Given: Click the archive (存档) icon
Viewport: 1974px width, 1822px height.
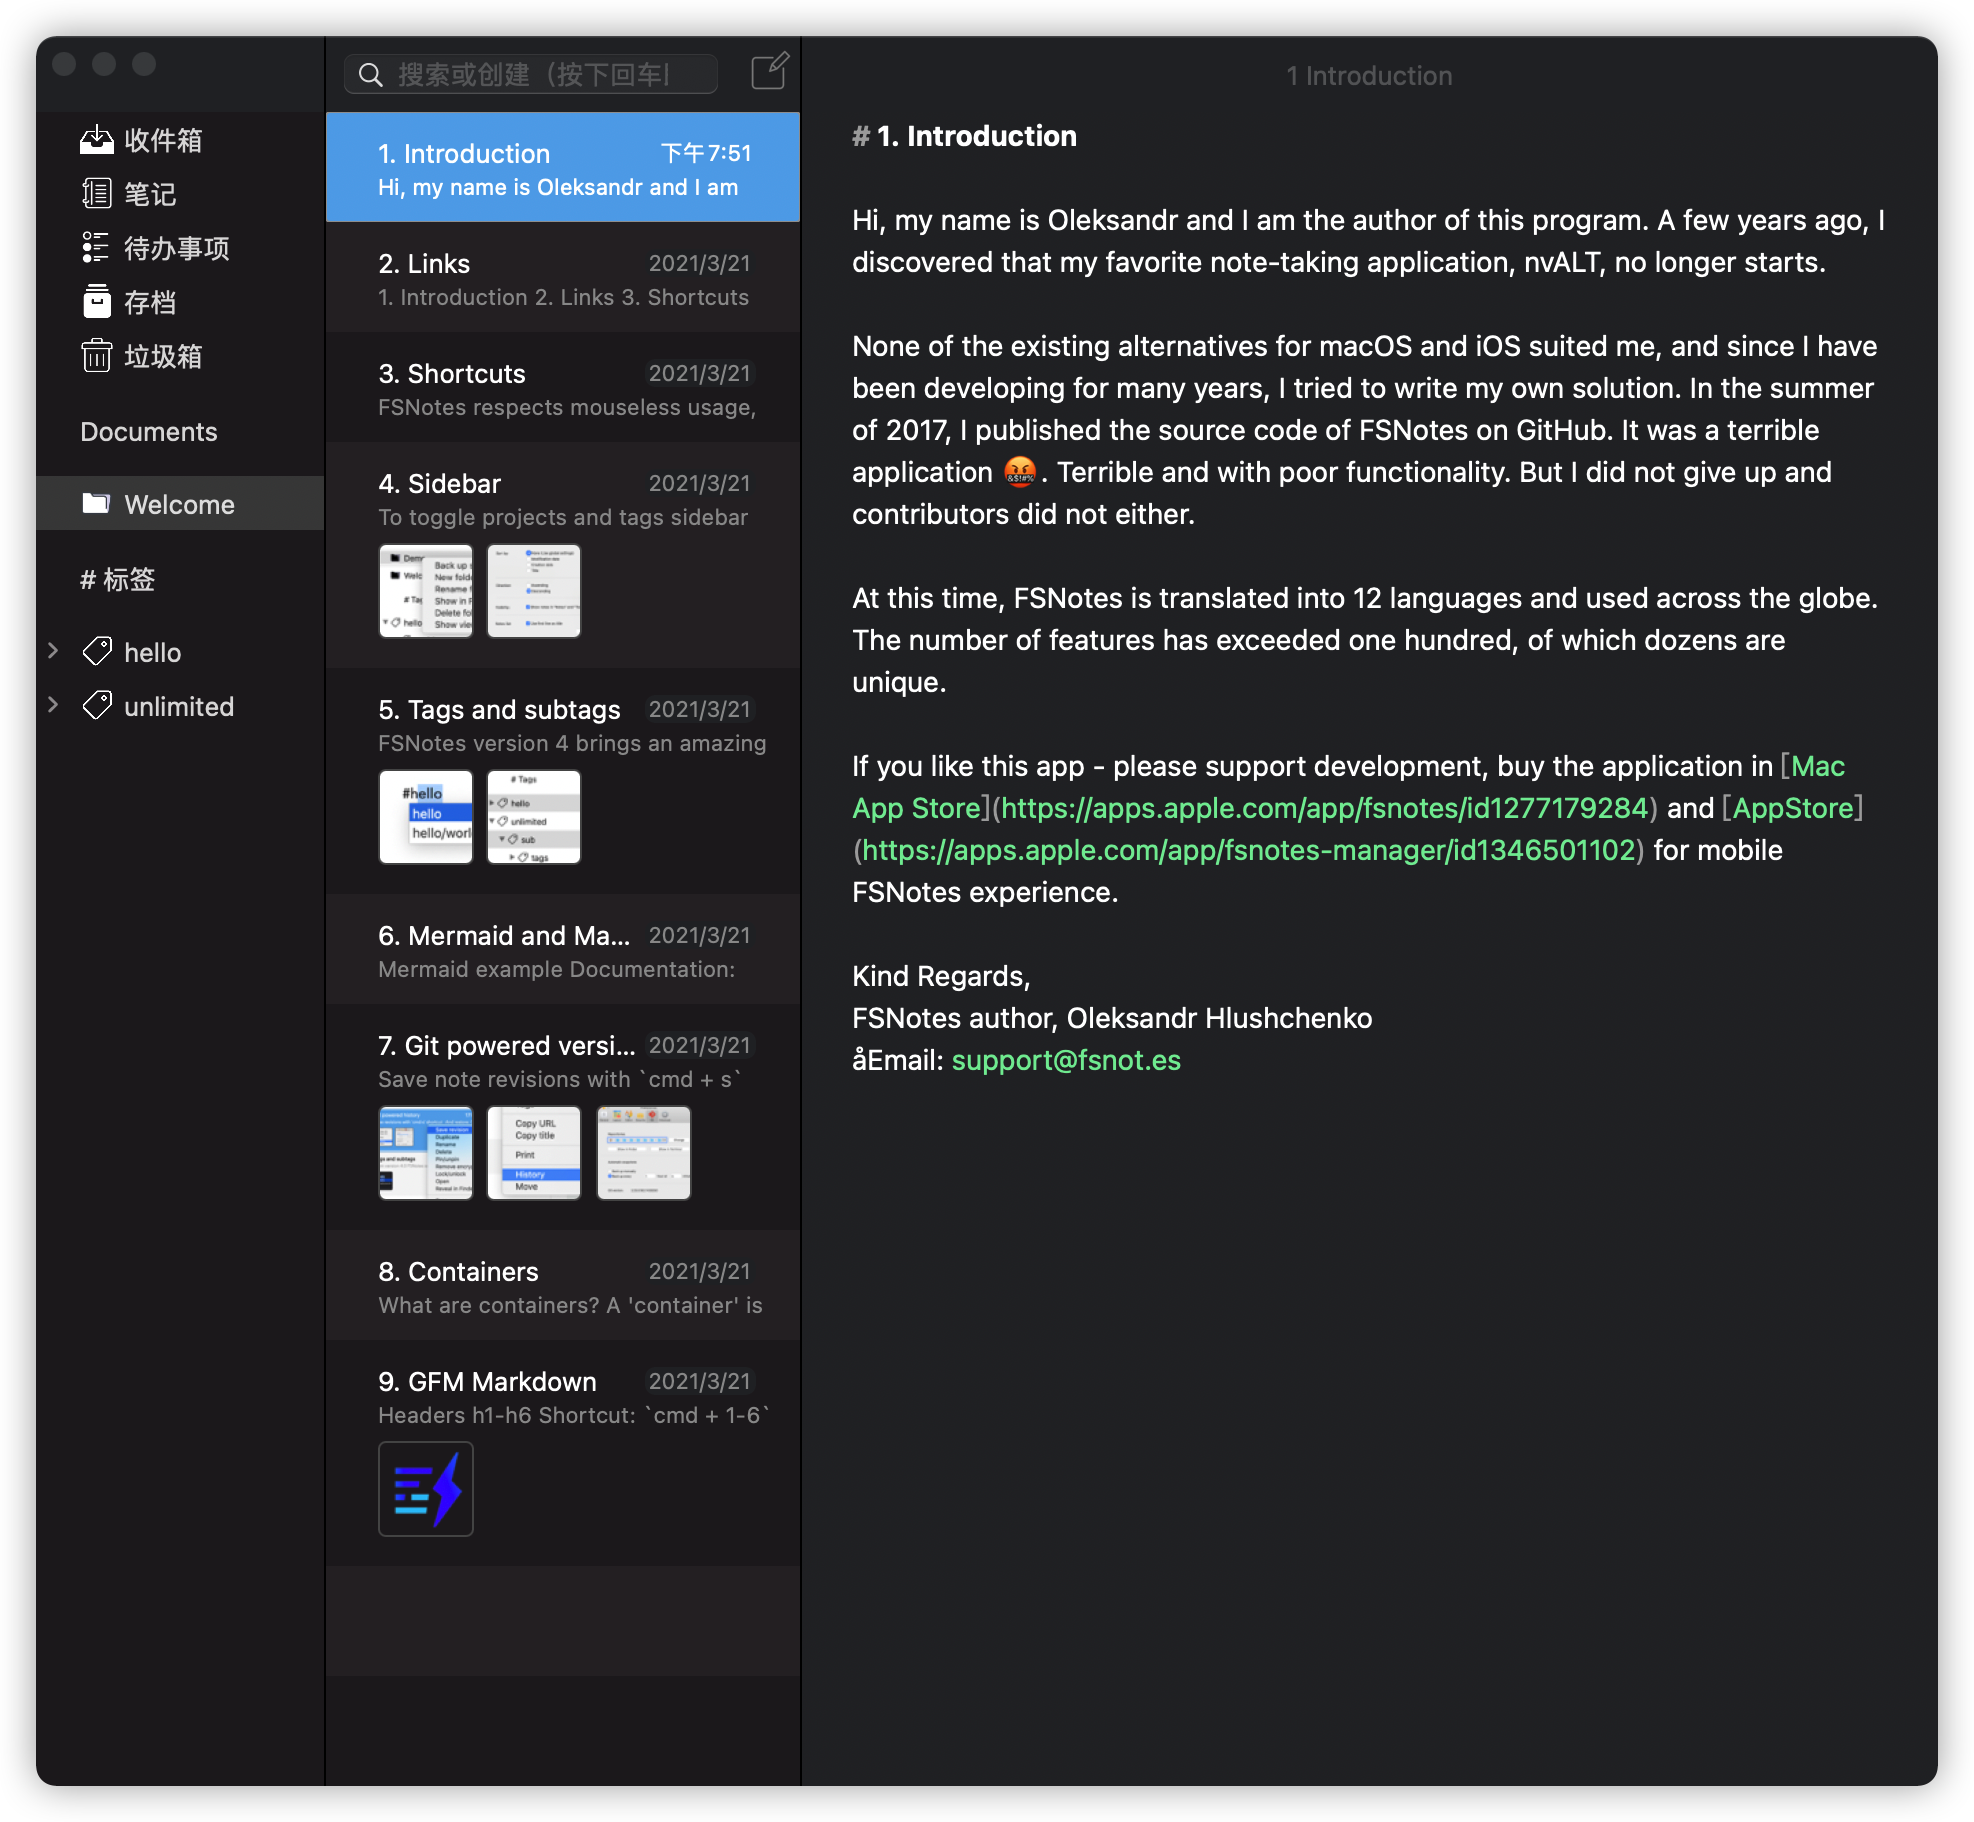Looking at the screenshot, I should click(x=95, y=301).
